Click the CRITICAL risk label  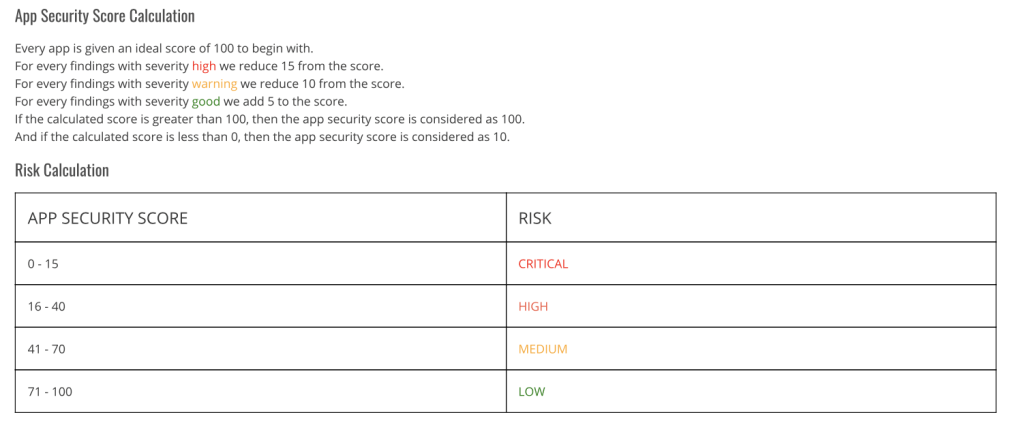click(x=543, y=264)
